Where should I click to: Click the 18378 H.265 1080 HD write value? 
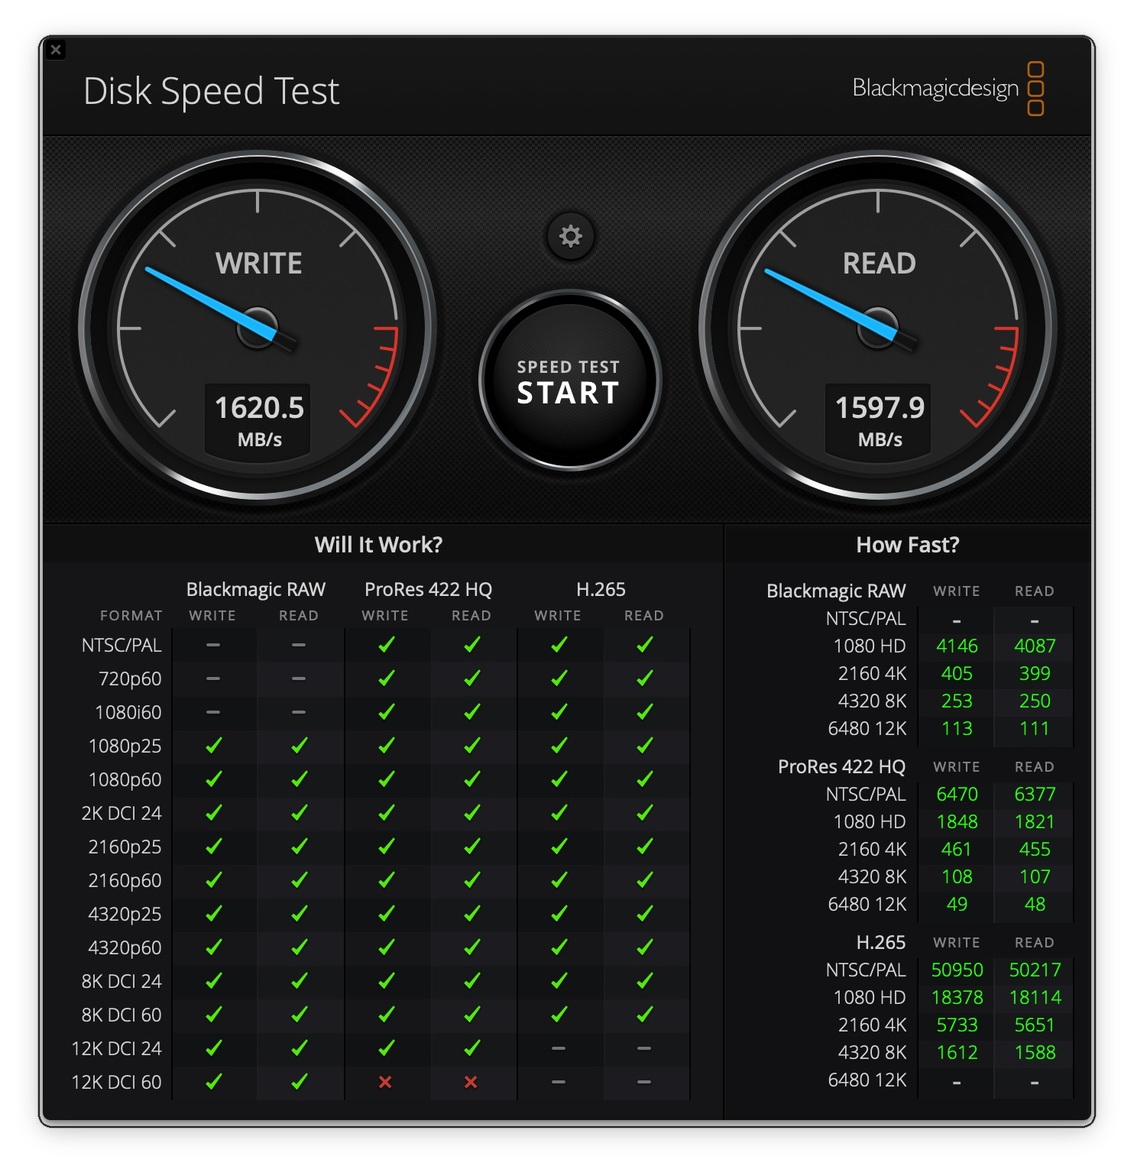tap(957, 998)
